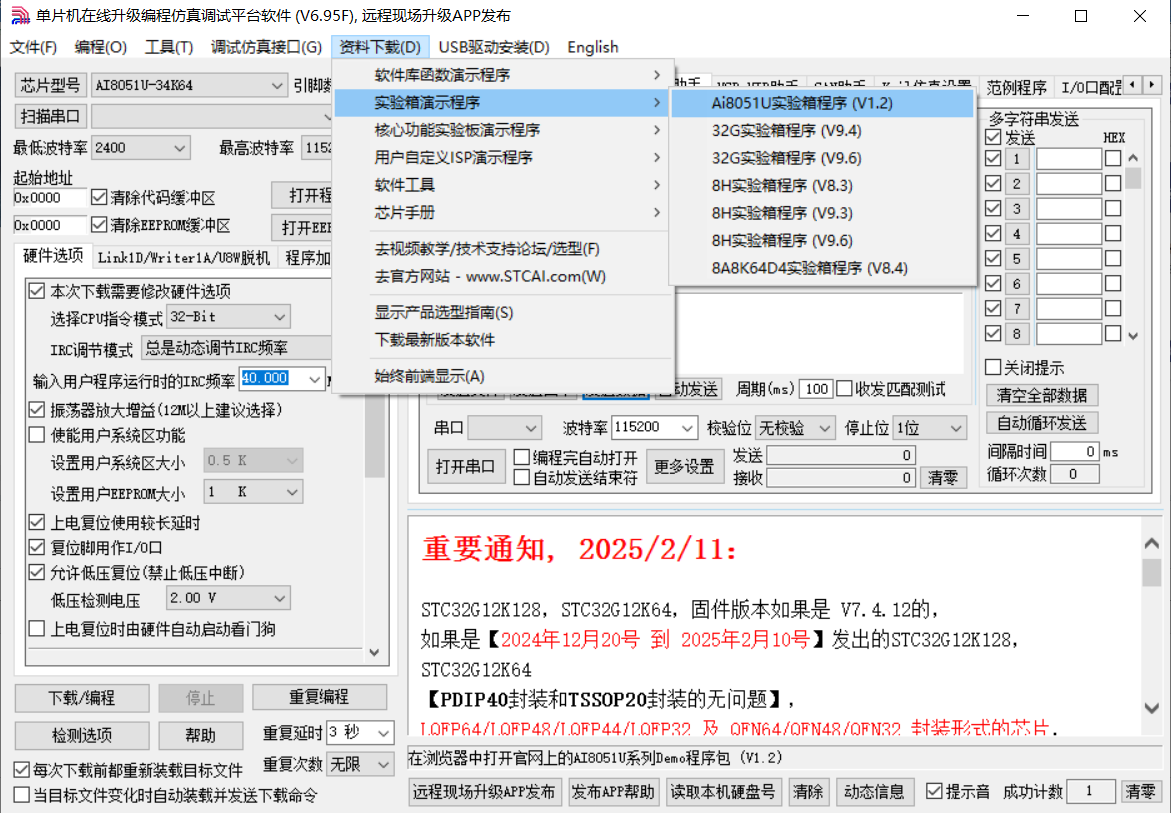
Task: Open 设置用户EEPROM大小 dropdown
Action: click(253, 492)
